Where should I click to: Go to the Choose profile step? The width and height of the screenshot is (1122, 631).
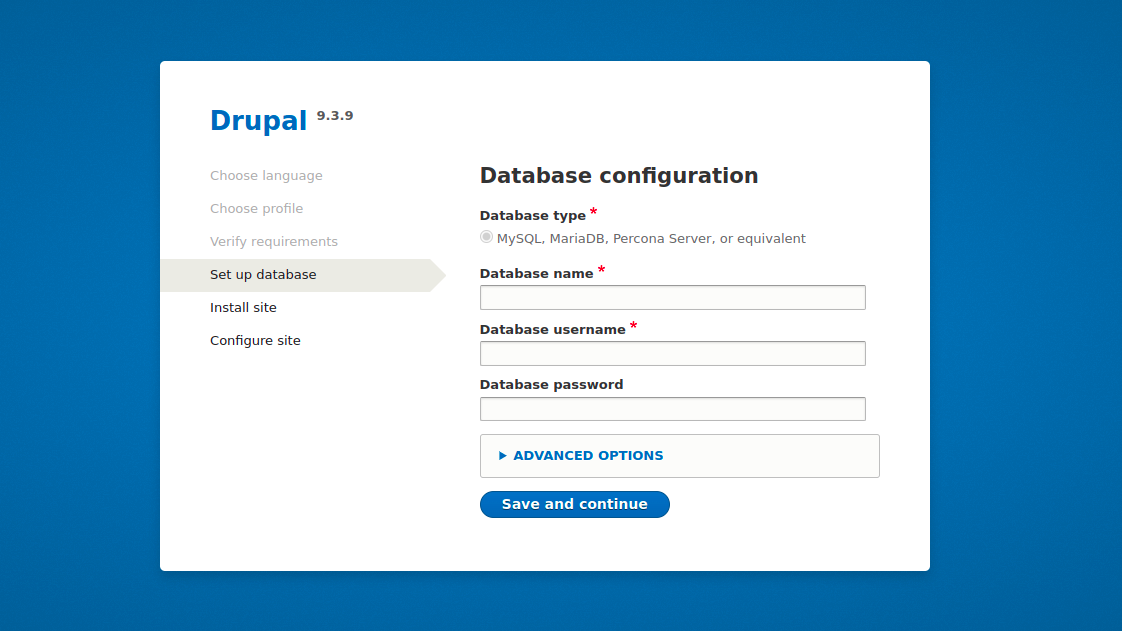[256, 209]
